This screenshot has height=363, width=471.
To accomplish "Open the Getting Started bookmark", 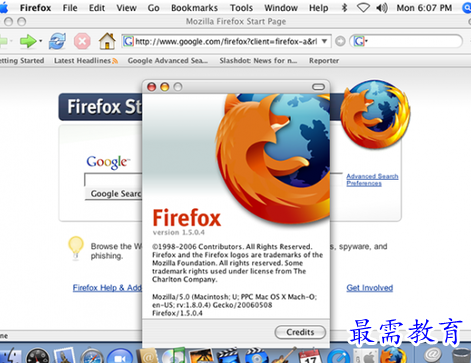I will click(22, 61).
